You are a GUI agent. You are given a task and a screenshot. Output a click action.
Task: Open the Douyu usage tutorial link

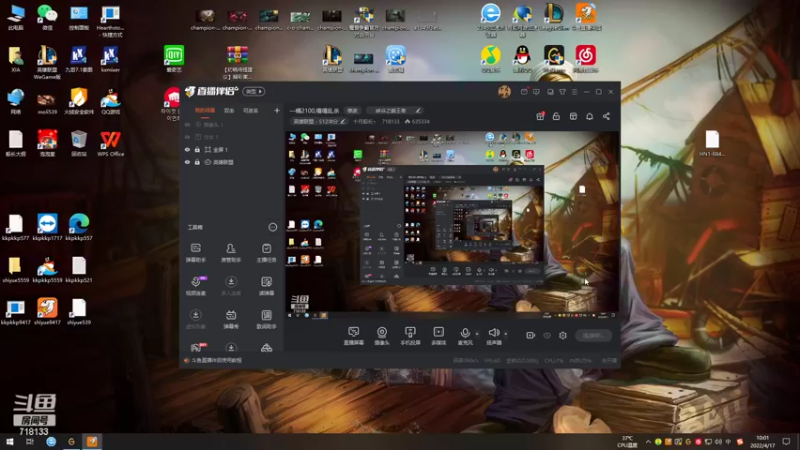(x=216, y=360)
